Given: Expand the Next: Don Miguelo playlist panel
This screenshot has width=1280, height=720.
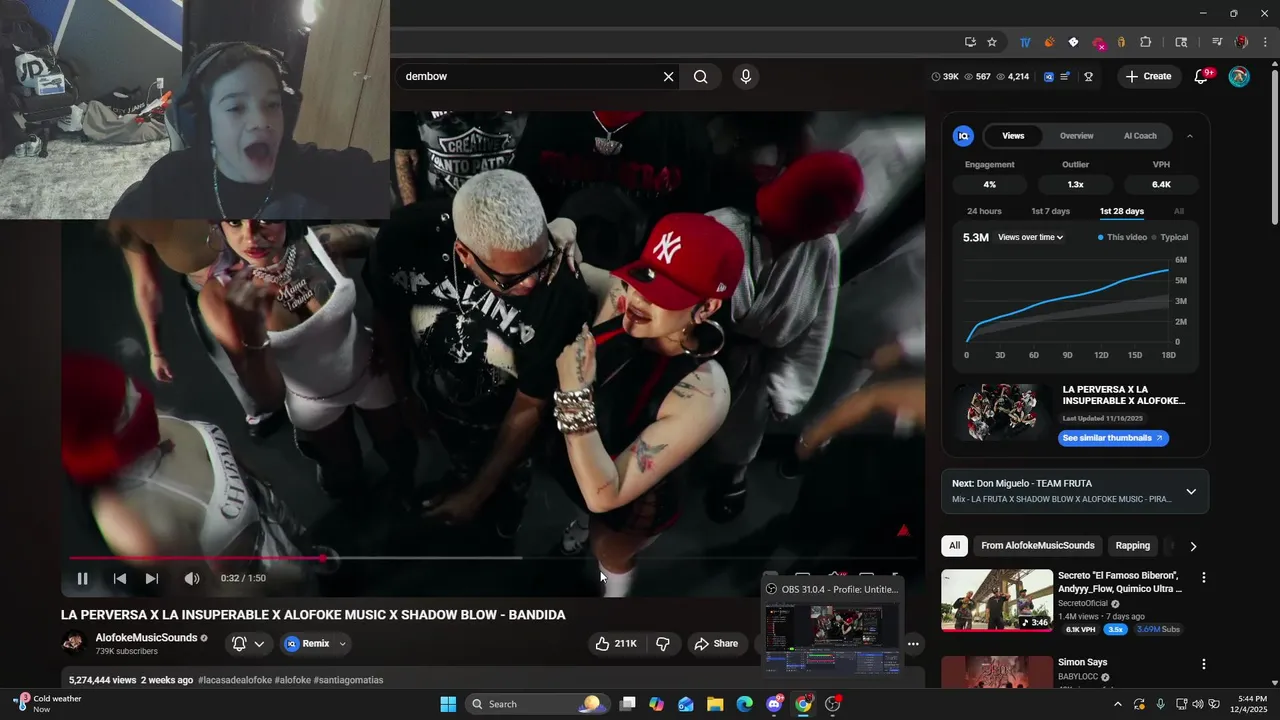Looking at the screenshot, I should tap(1191, 491).
